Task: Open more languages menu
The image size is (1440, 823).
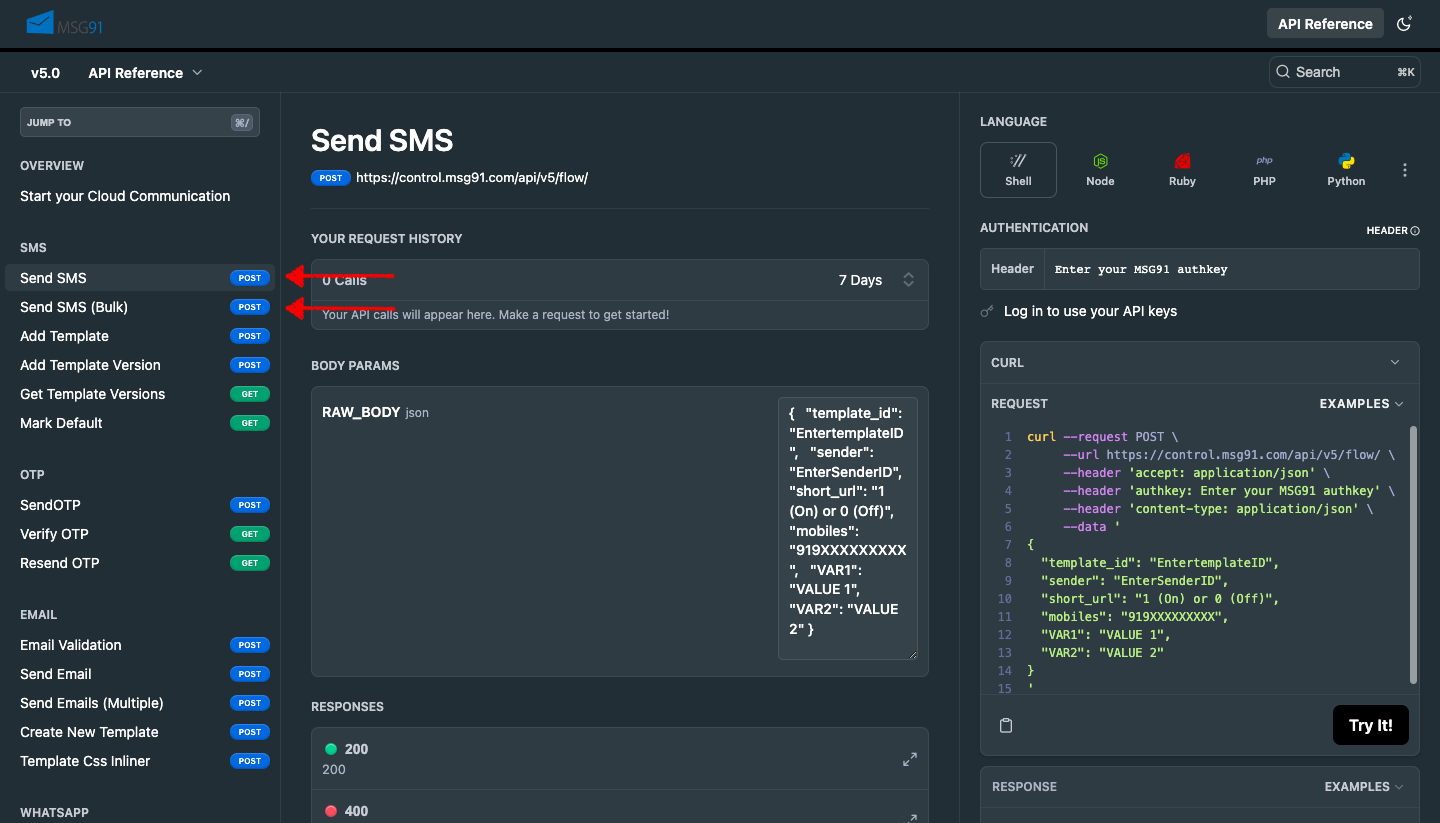Action: pyautogui.click(x=1404, y=170)
